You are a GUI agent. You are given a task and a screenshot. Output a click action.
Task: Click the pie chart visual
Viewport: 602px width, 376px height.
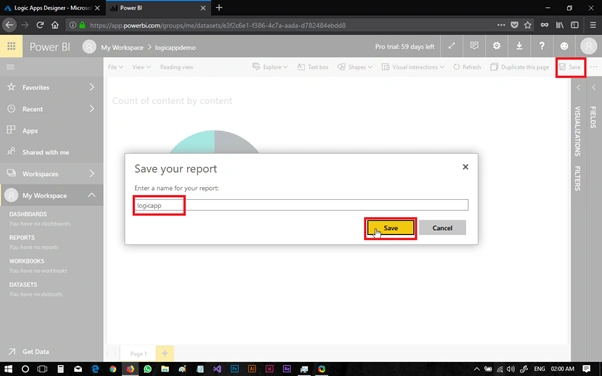click(214, 142)
